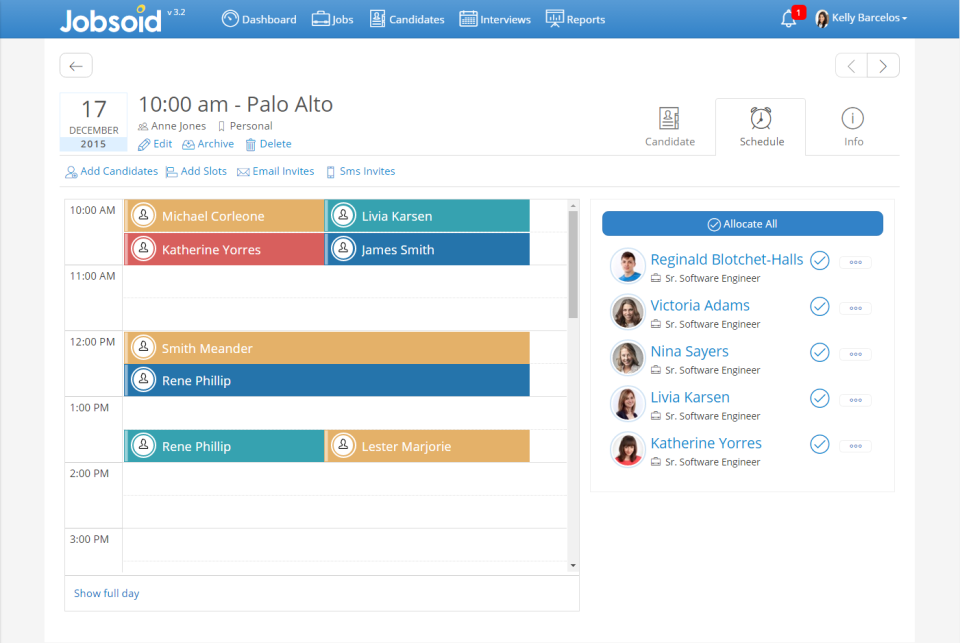
Task: Allocate Katherine Yorres with check circle
Action: point(820,444)
